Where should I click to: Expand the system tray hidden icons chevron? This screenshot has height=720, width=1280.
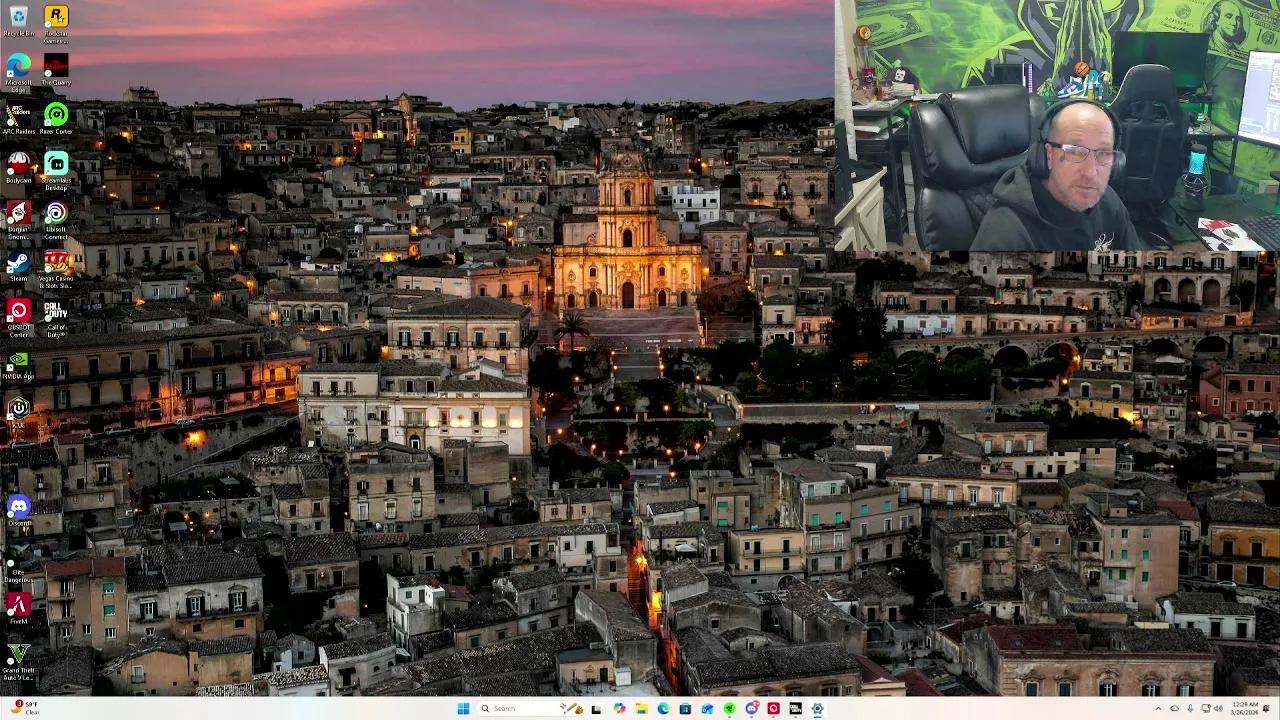[1158, 709]
